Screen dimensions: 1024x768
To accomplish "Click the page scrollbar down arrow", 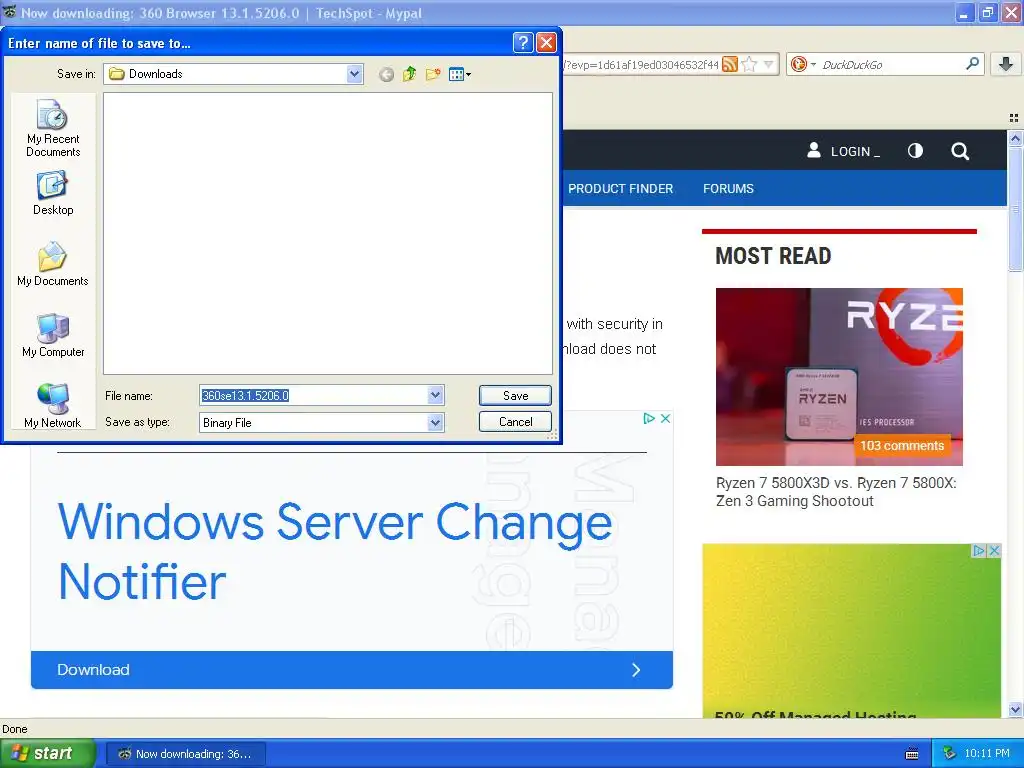I will coord(1015,709).
